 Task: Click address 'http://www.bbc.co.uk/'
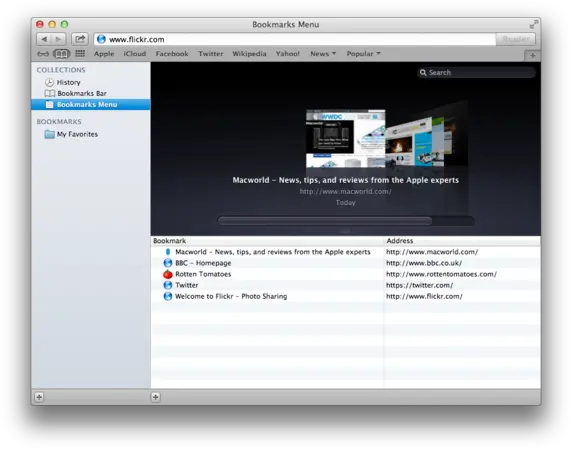click(424, 263)
